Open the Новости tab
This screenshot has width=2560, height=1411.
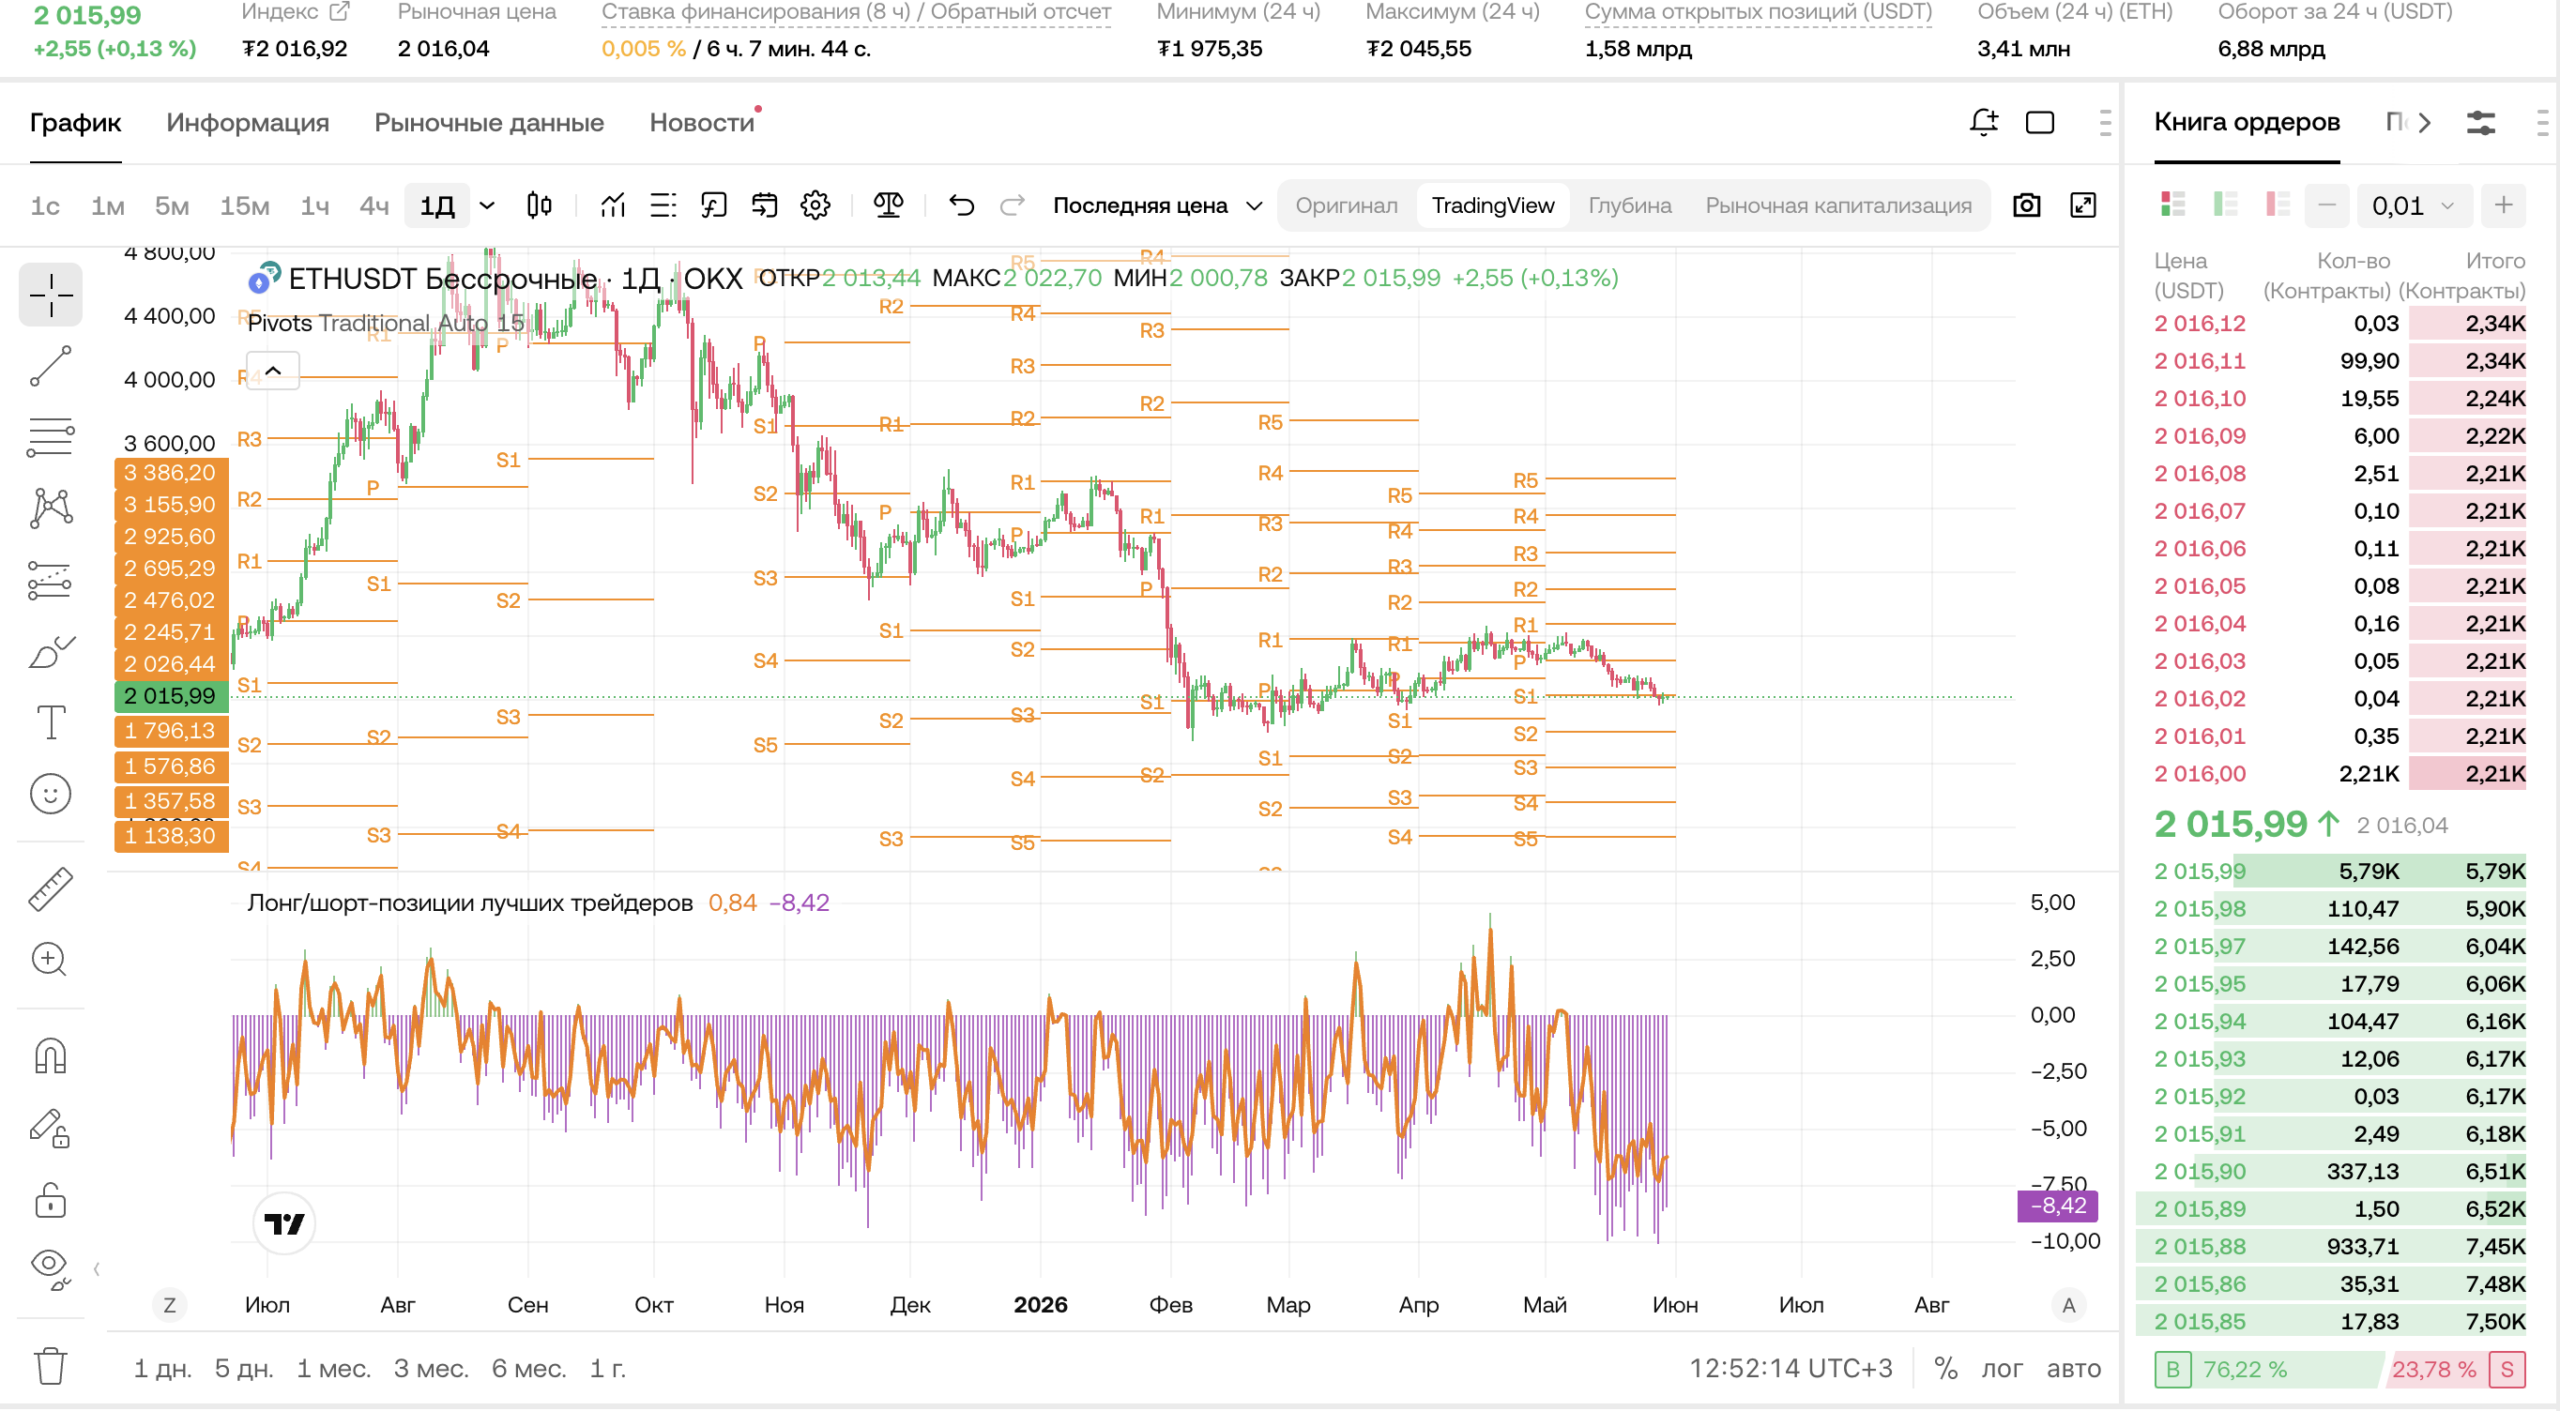pos(701,122)
